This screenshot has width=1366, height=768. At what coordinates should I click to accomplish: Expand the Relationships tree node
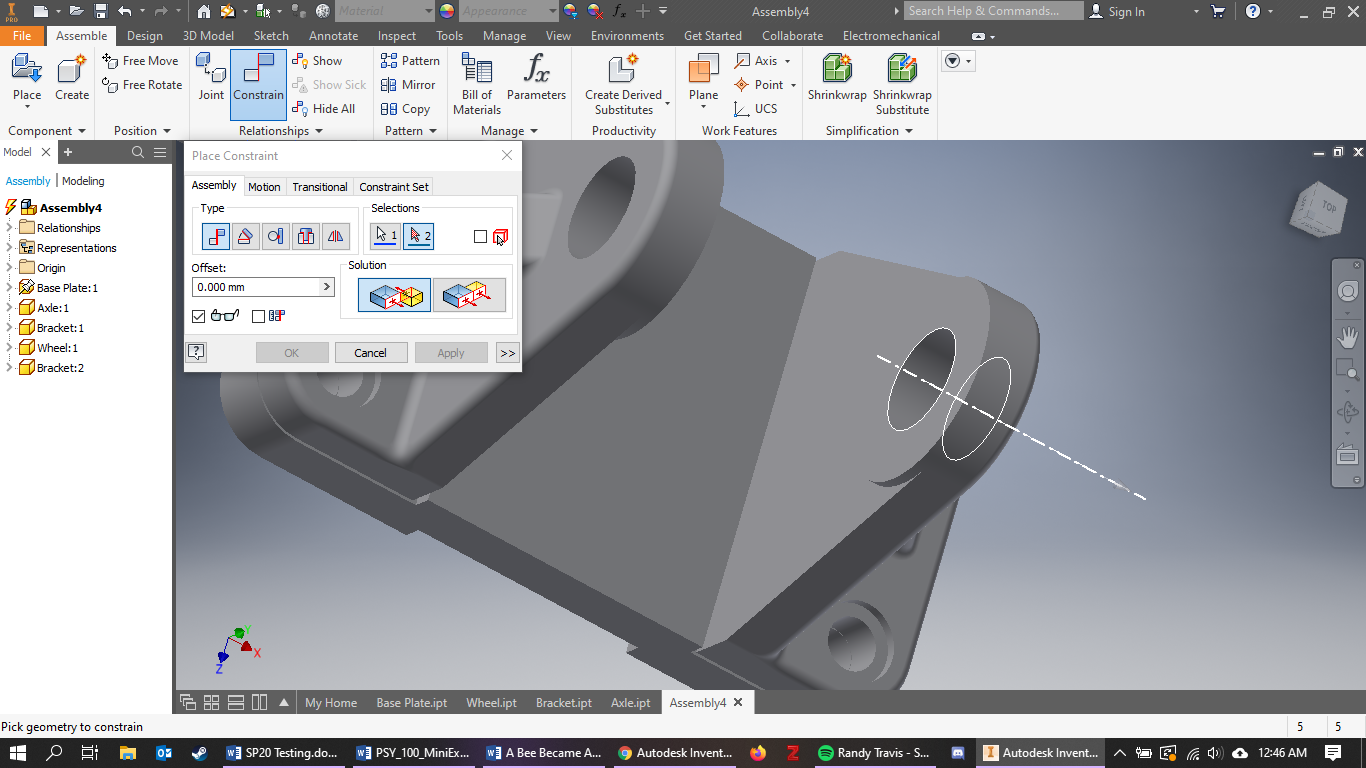click(x=9, y=228)
